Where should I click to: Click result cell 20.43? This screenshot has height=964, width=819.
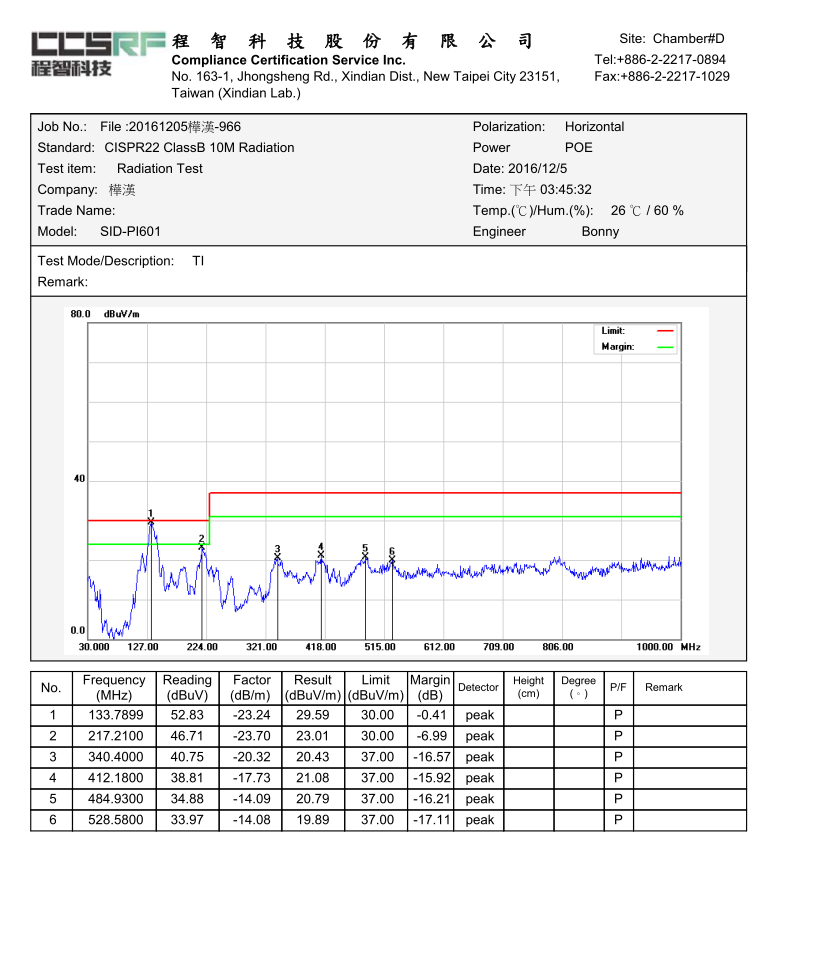pos(312,757)
